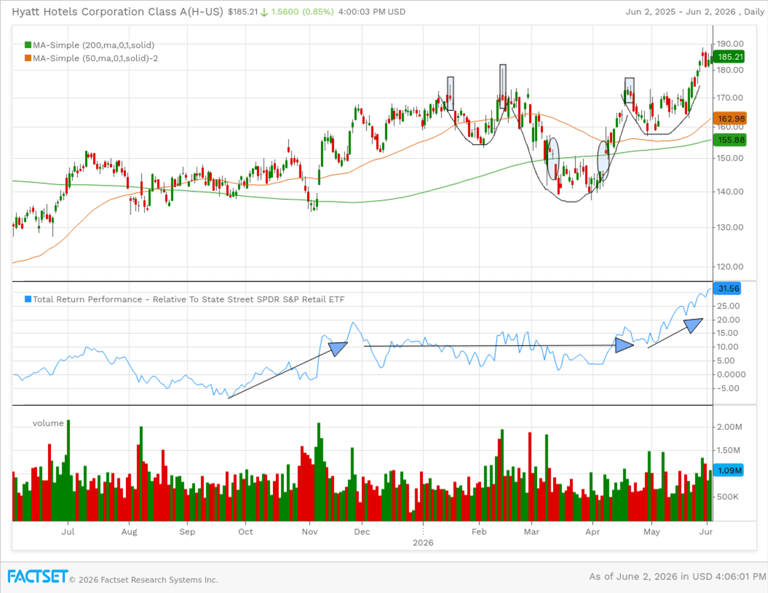Click the 25.00 relative performance axis label
The width and height of the screenshot is (768, 593).
click(x=728, y=306)
